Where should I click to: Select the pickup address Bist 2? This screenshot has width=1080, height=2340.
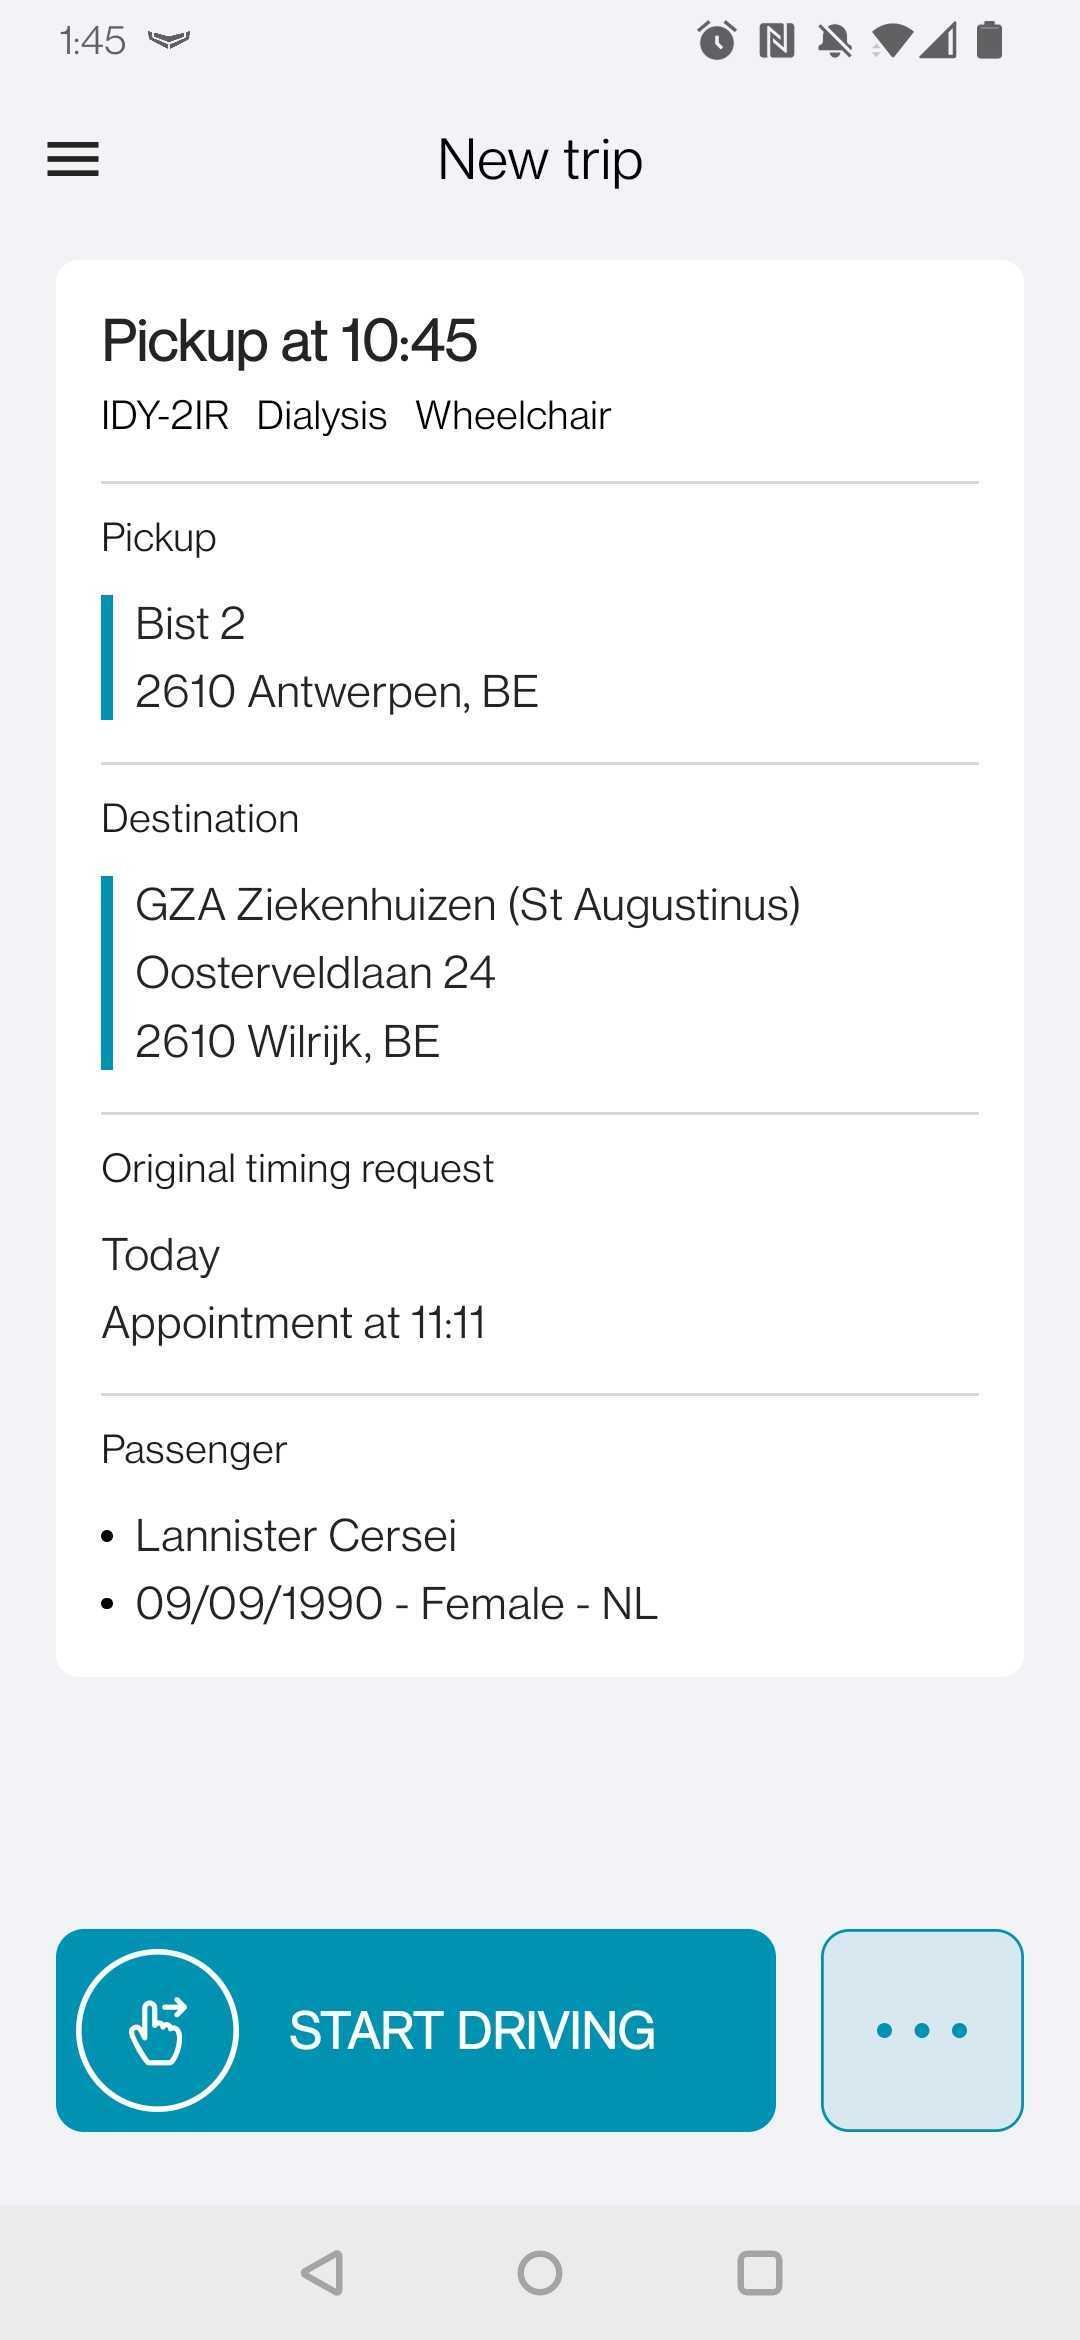point(190,623)
